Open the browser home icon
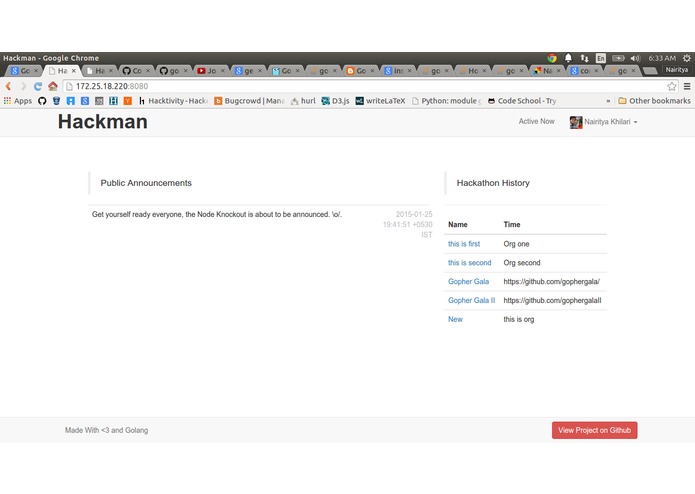 coord(53,86)
